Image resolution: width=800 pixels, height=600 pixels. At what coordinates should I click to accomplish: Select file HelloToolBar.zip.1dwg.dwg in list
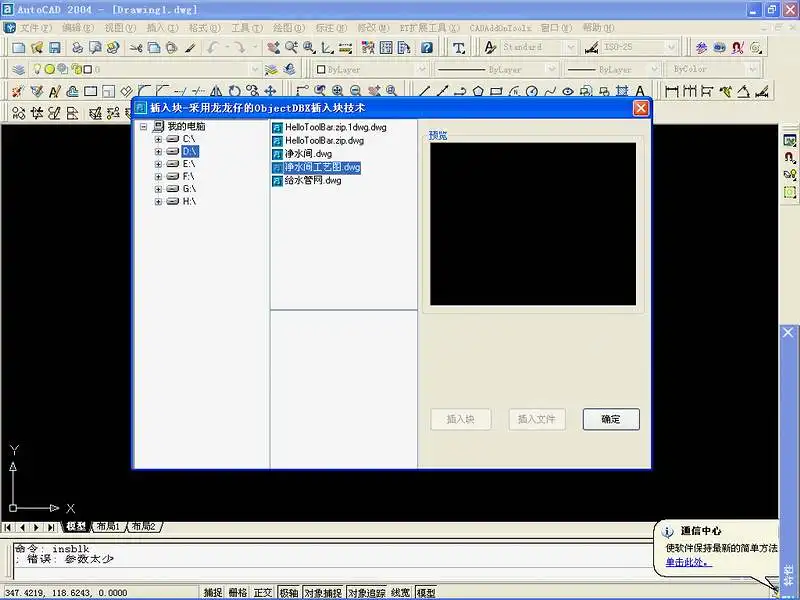tap(330, 128)
